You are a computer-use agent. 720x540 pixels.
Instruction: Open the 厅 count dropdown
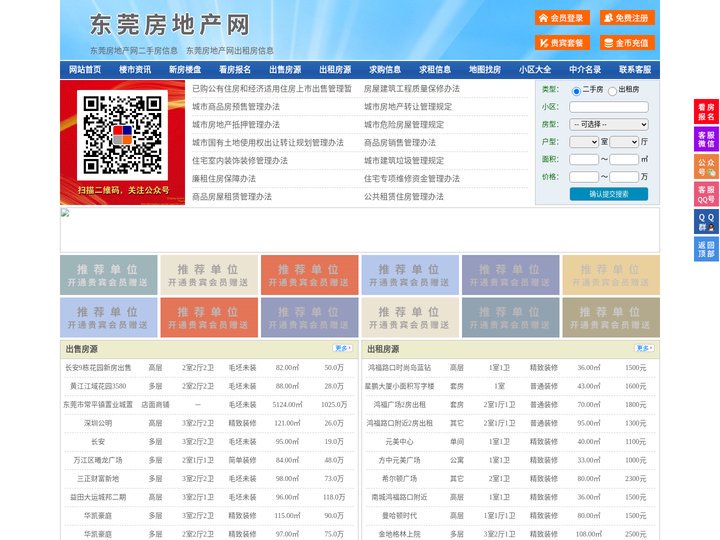pyautogui.click(x=624, y=142)
